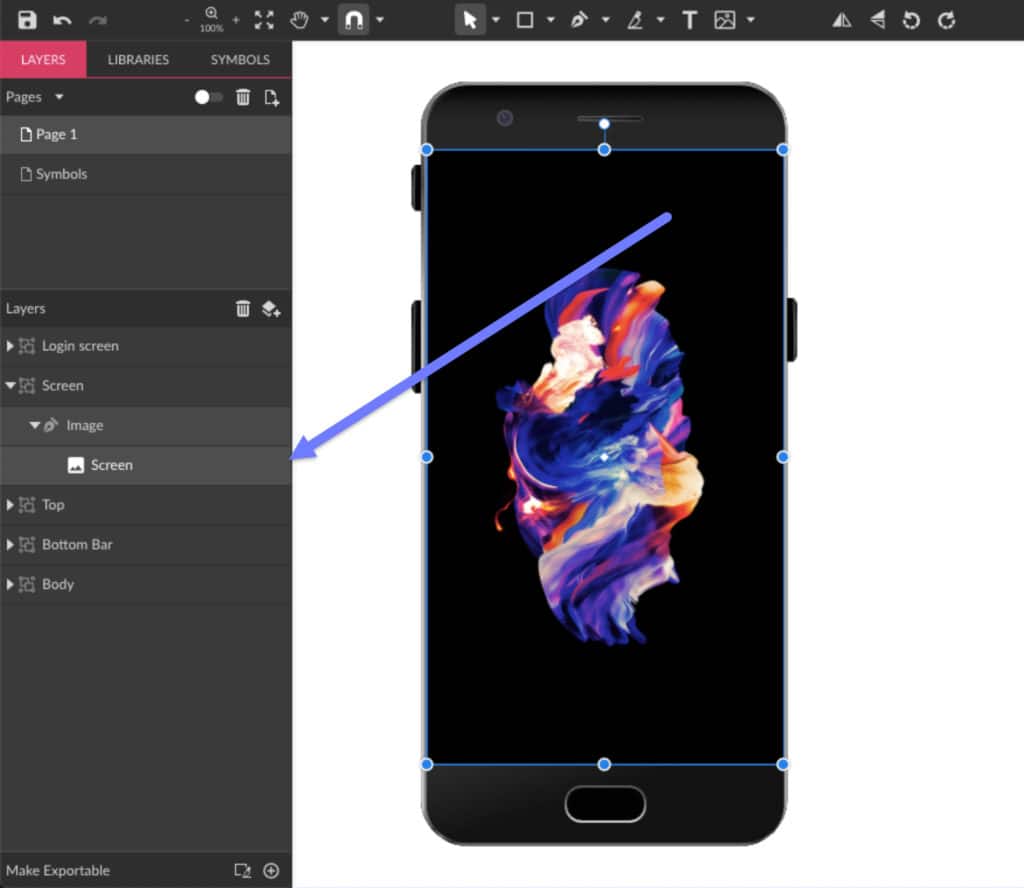Image resolution: width=1024 pixels, height=888 pixels.
Task: Flip the selection horizontally
Action: [x=842, y=20]
